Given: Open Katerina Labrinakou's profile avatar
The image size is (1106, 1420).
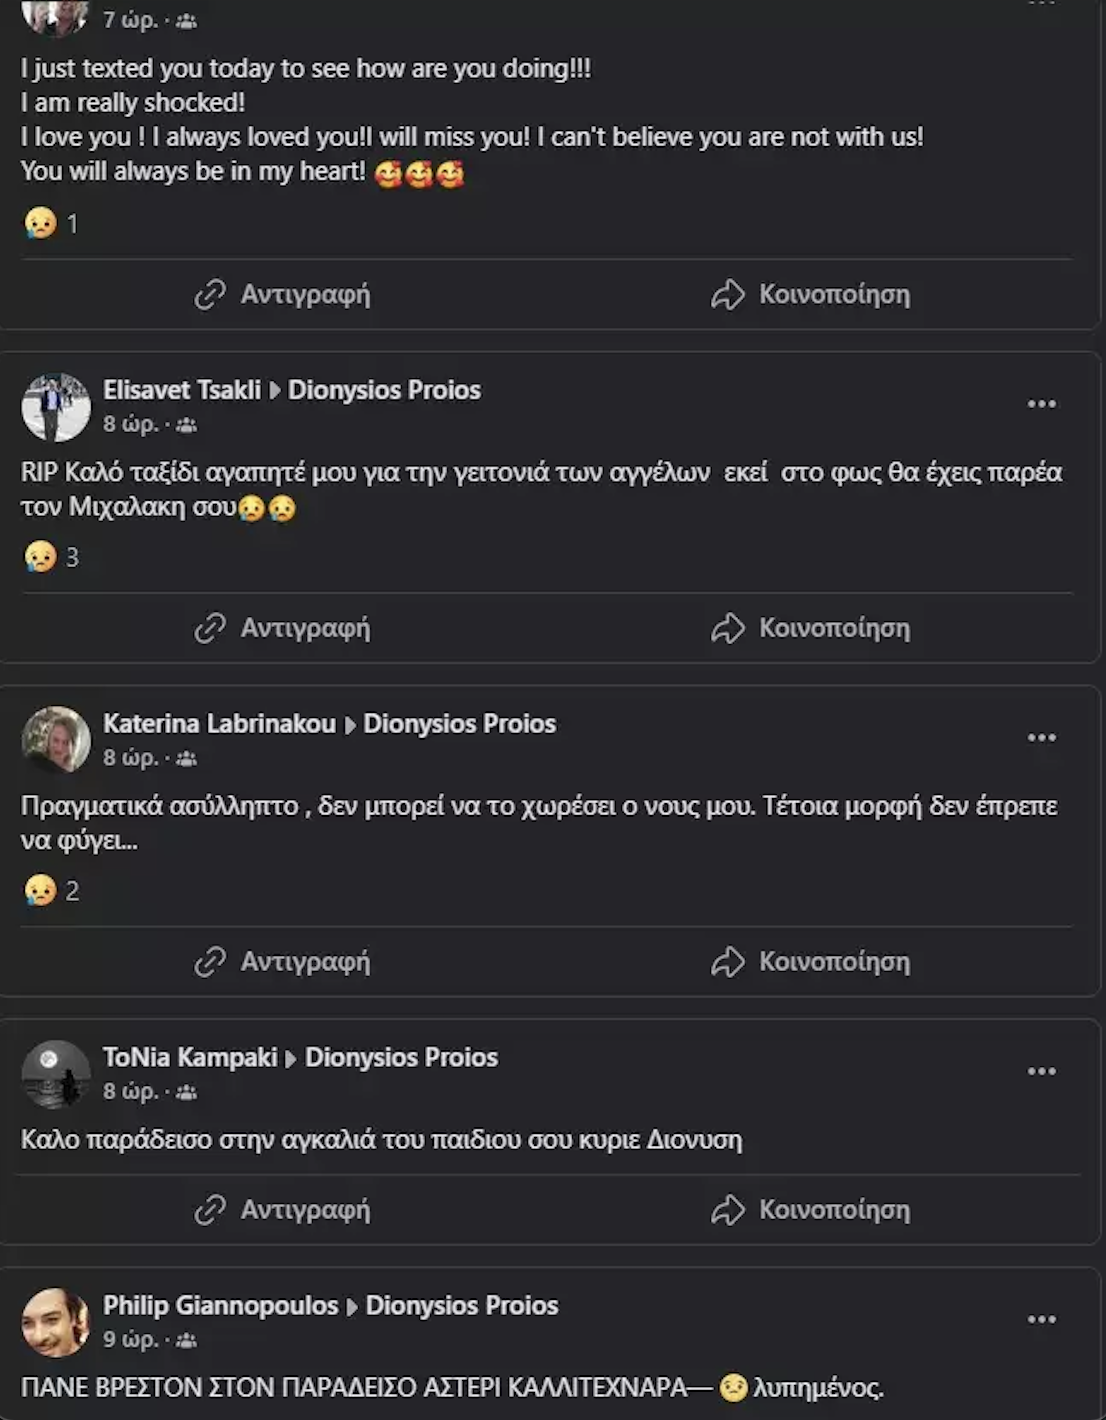Looking at the screenshot, I should click(56, 740).
